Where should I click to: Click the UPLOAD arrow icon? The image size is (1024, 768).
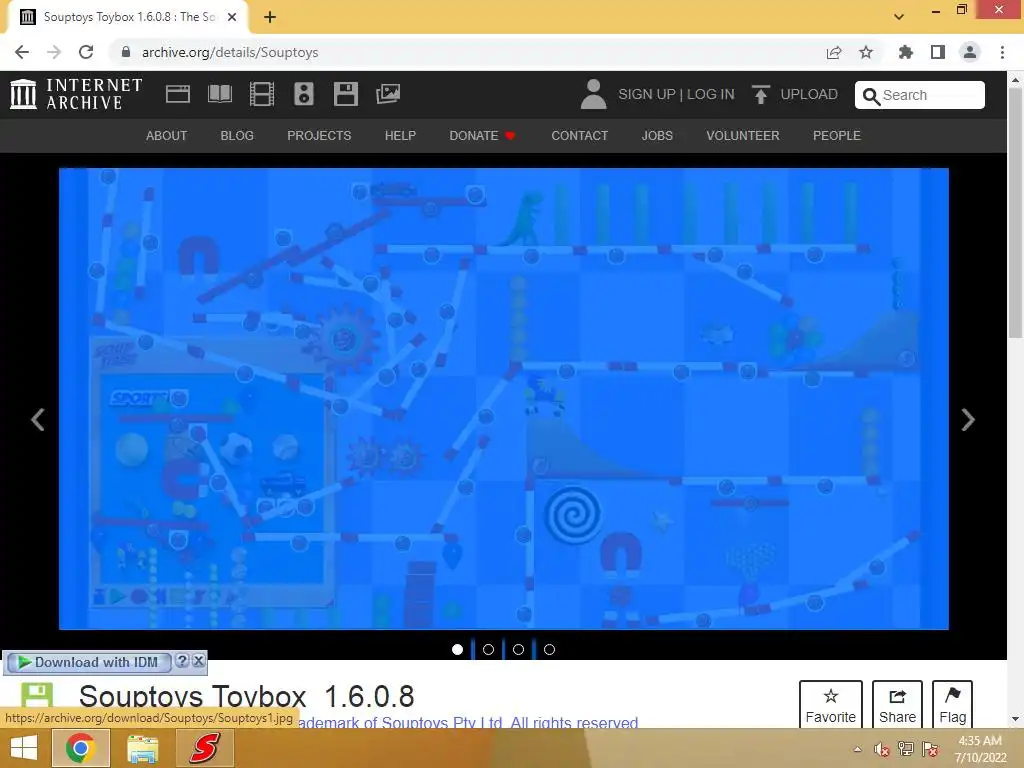tap(760, 94)
